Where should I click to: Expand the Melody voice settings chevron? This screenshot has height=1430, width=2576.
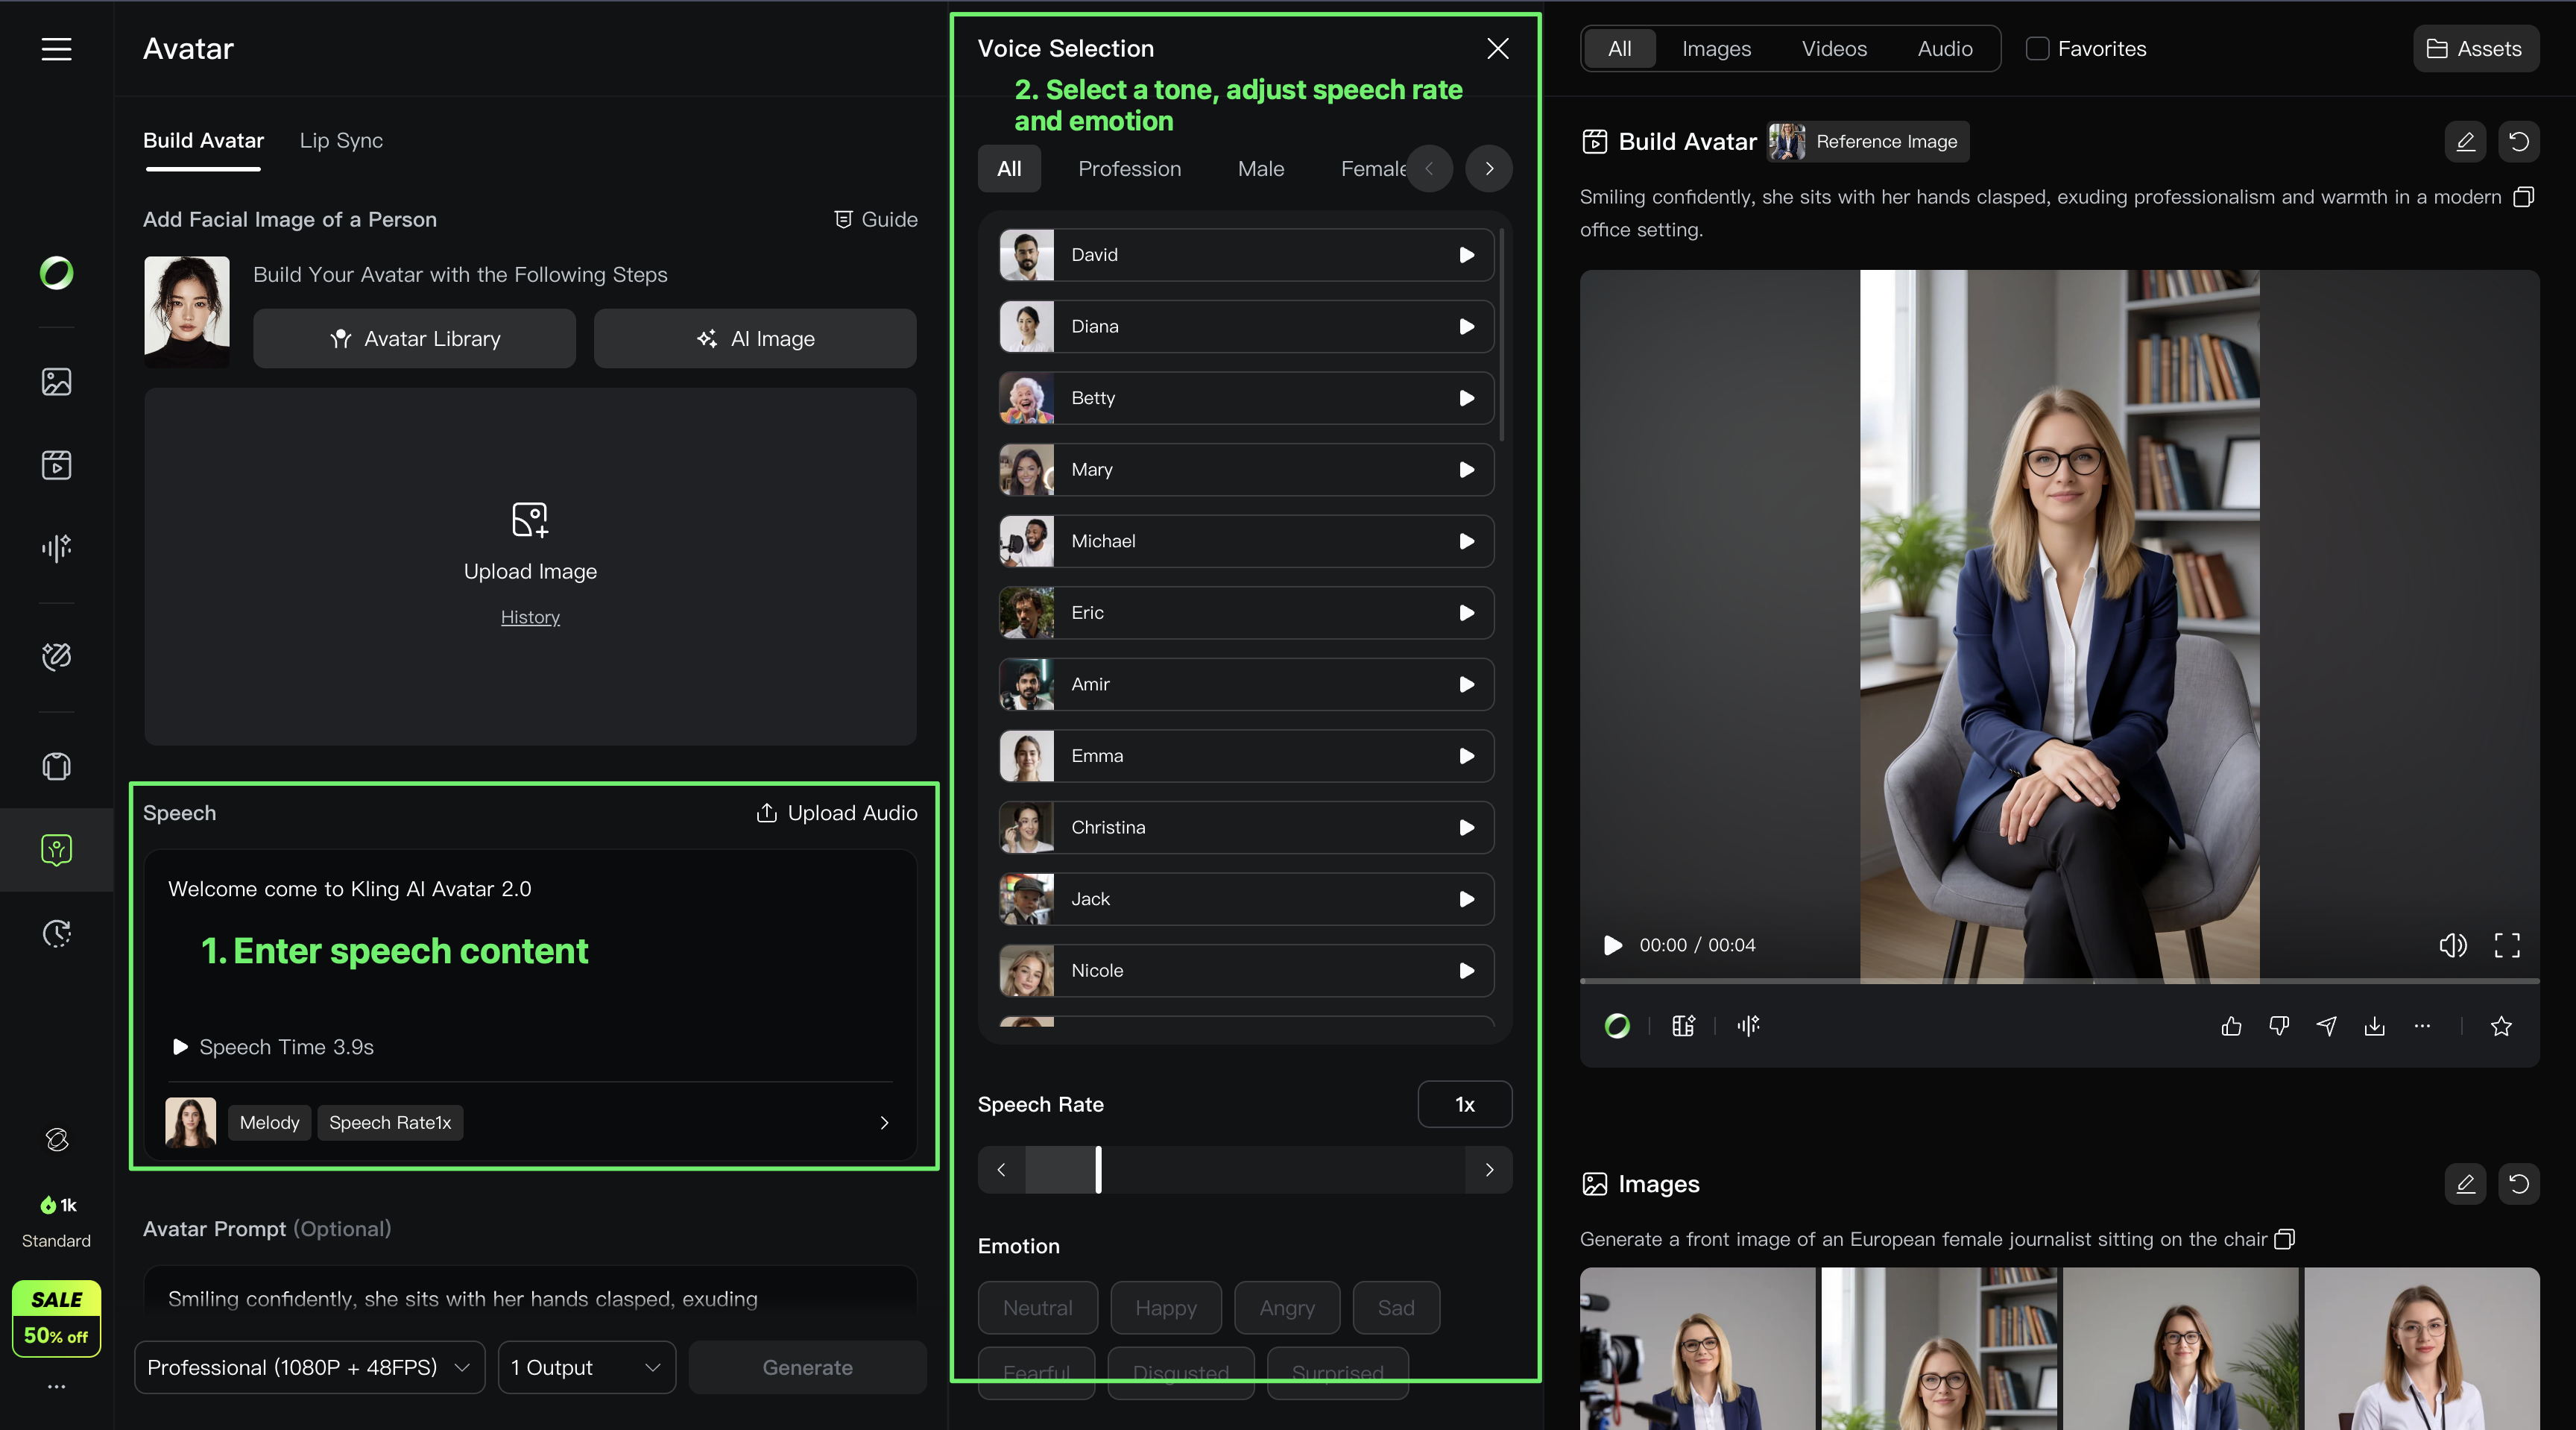[x=884, y=1123]
